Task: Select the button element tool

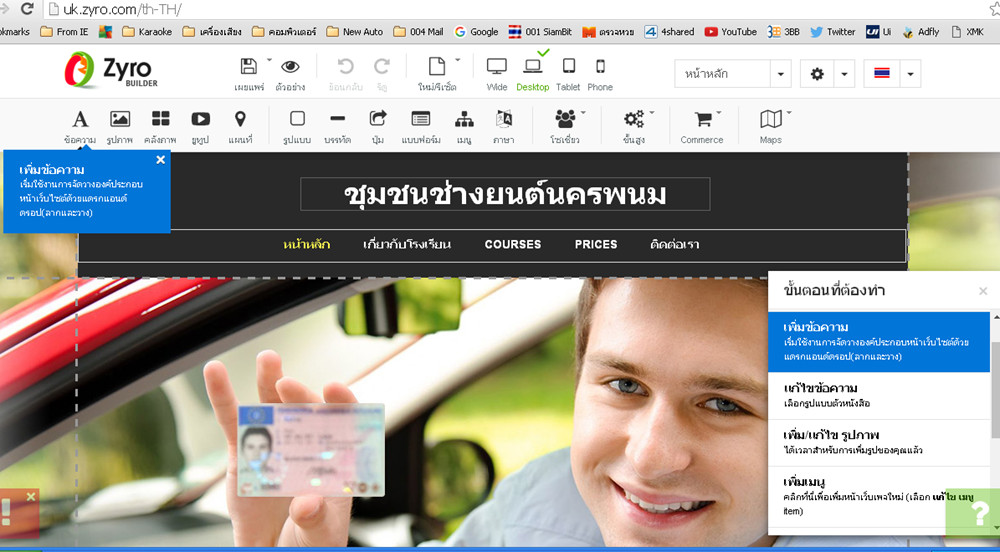Action: pyautogui.click(x=378, y=119)
